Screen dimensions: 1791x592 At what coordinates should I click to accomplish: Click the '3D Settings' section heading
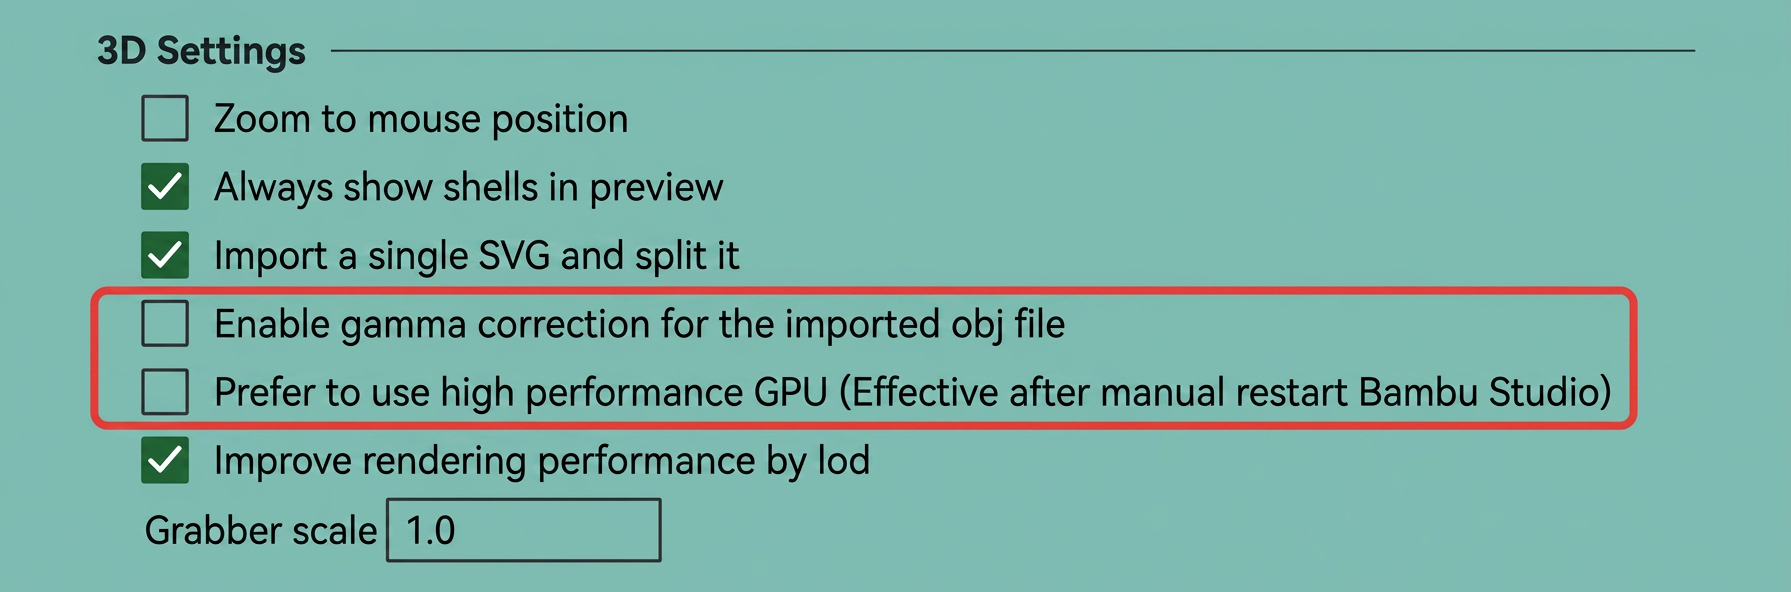pyautogui.click(x=201, y=50)
